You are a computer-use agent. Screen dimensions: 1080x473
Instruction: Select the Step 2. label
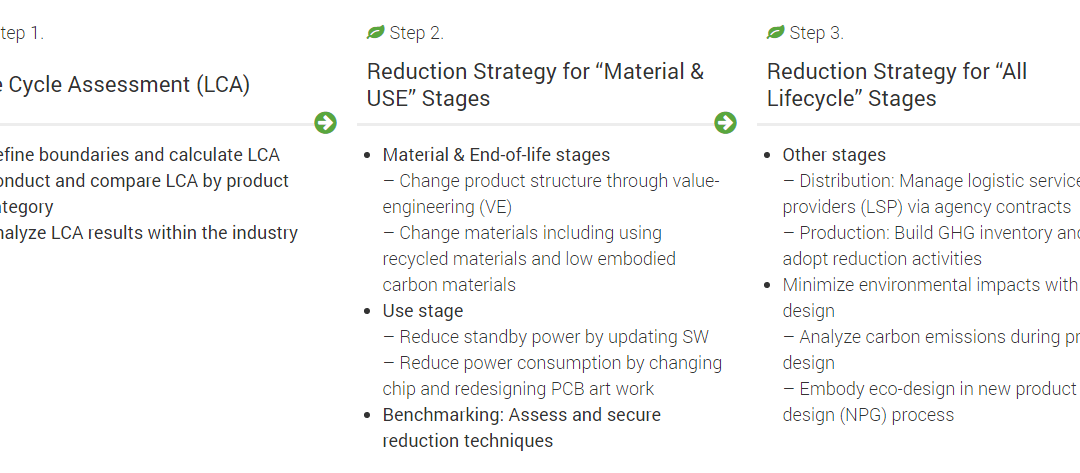coord(417,33)
